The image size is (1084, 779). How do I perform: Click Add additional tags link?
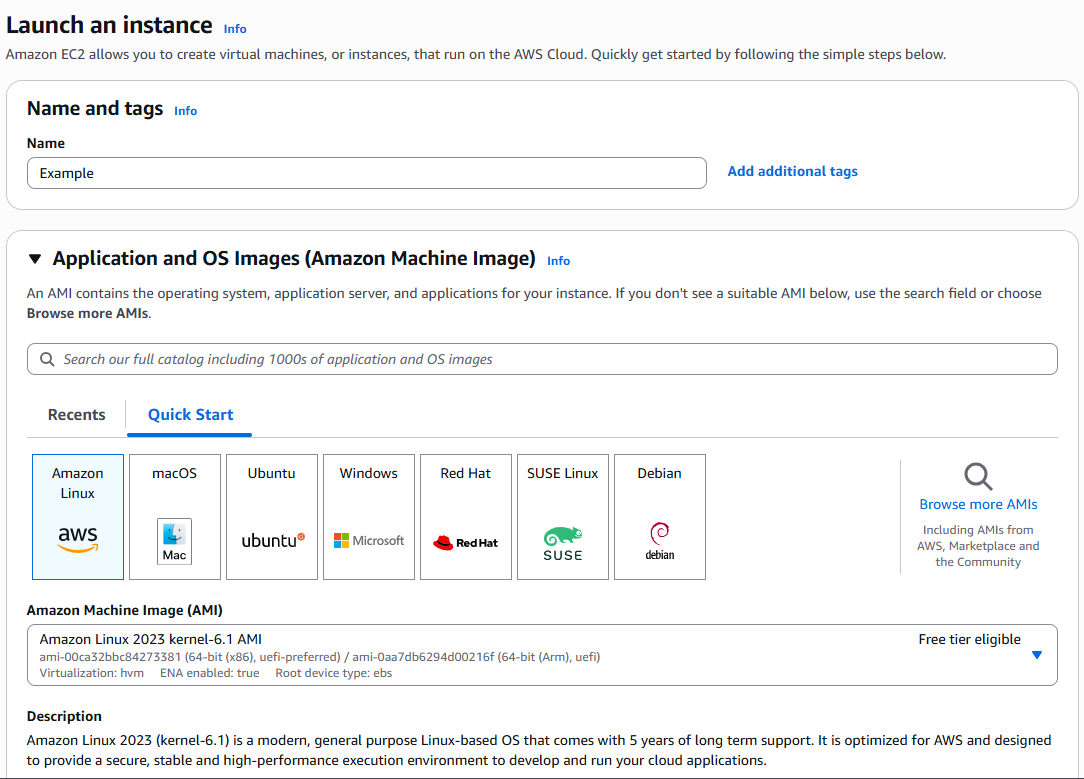792,172
